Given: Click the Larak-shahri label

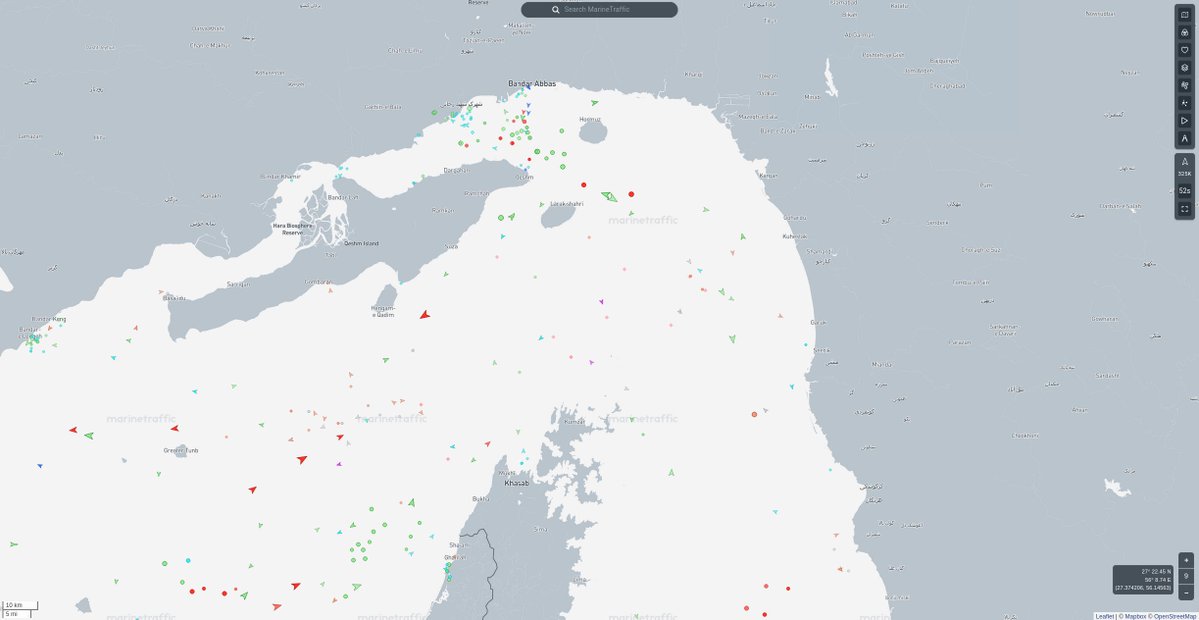Looking at the screenshot, I should 567,204.
